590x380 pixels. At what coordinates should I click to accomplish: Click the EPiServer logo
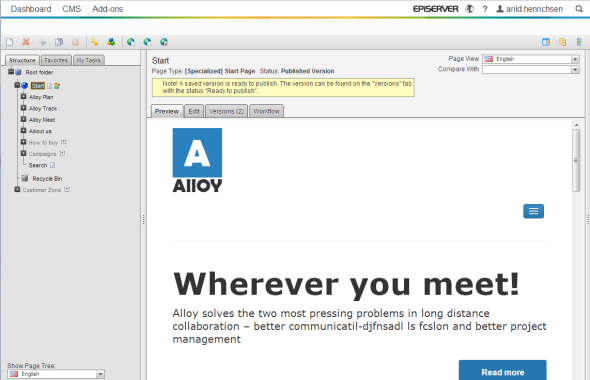(435, 9)
